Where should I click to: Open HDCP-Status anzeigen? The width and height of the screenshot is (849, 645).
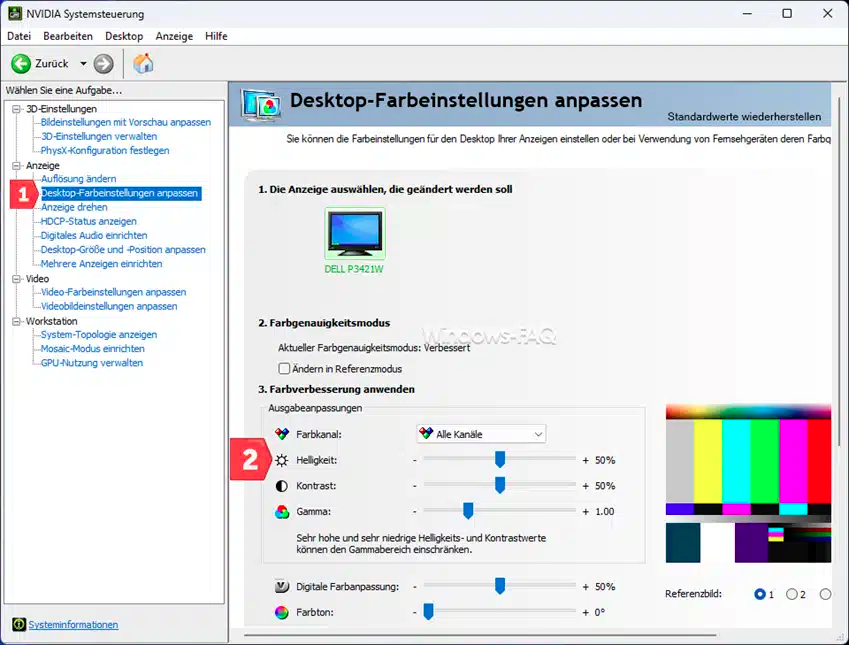click(x=89, y=221)
